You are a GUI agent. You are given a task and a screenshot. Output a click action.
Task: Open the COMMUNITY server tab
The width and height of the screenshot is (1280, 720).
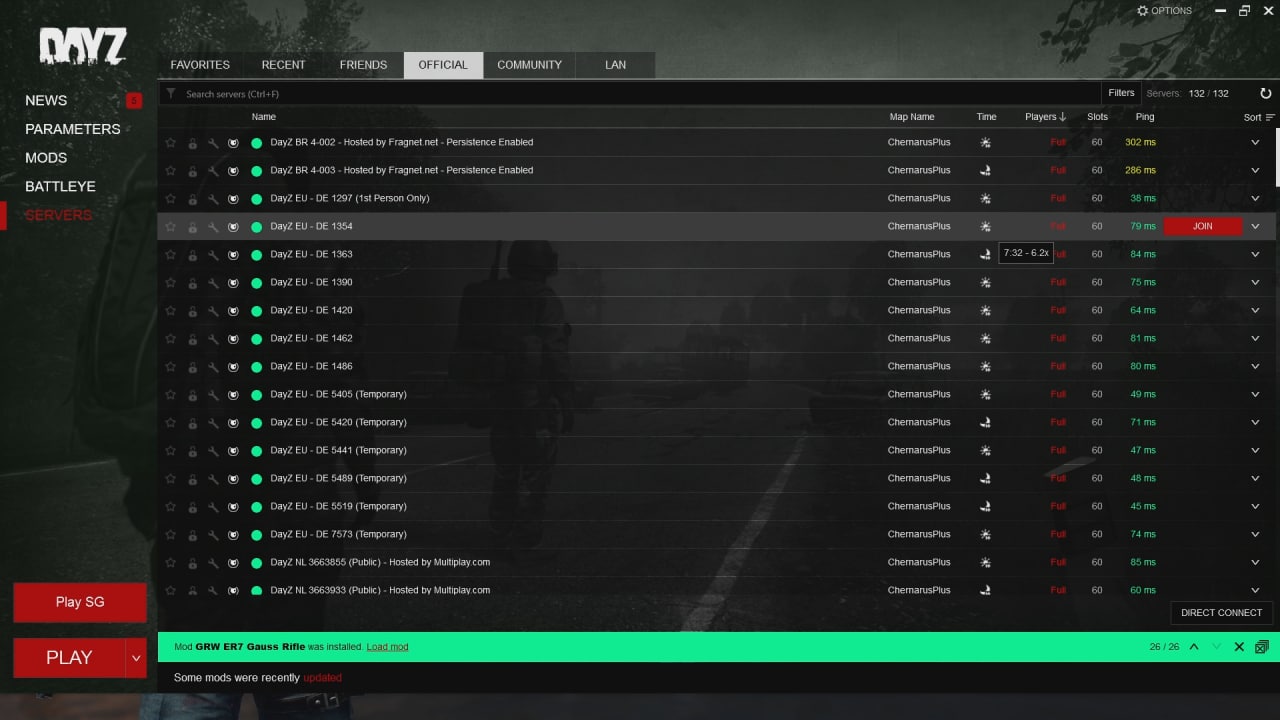[x=529, y=65]
